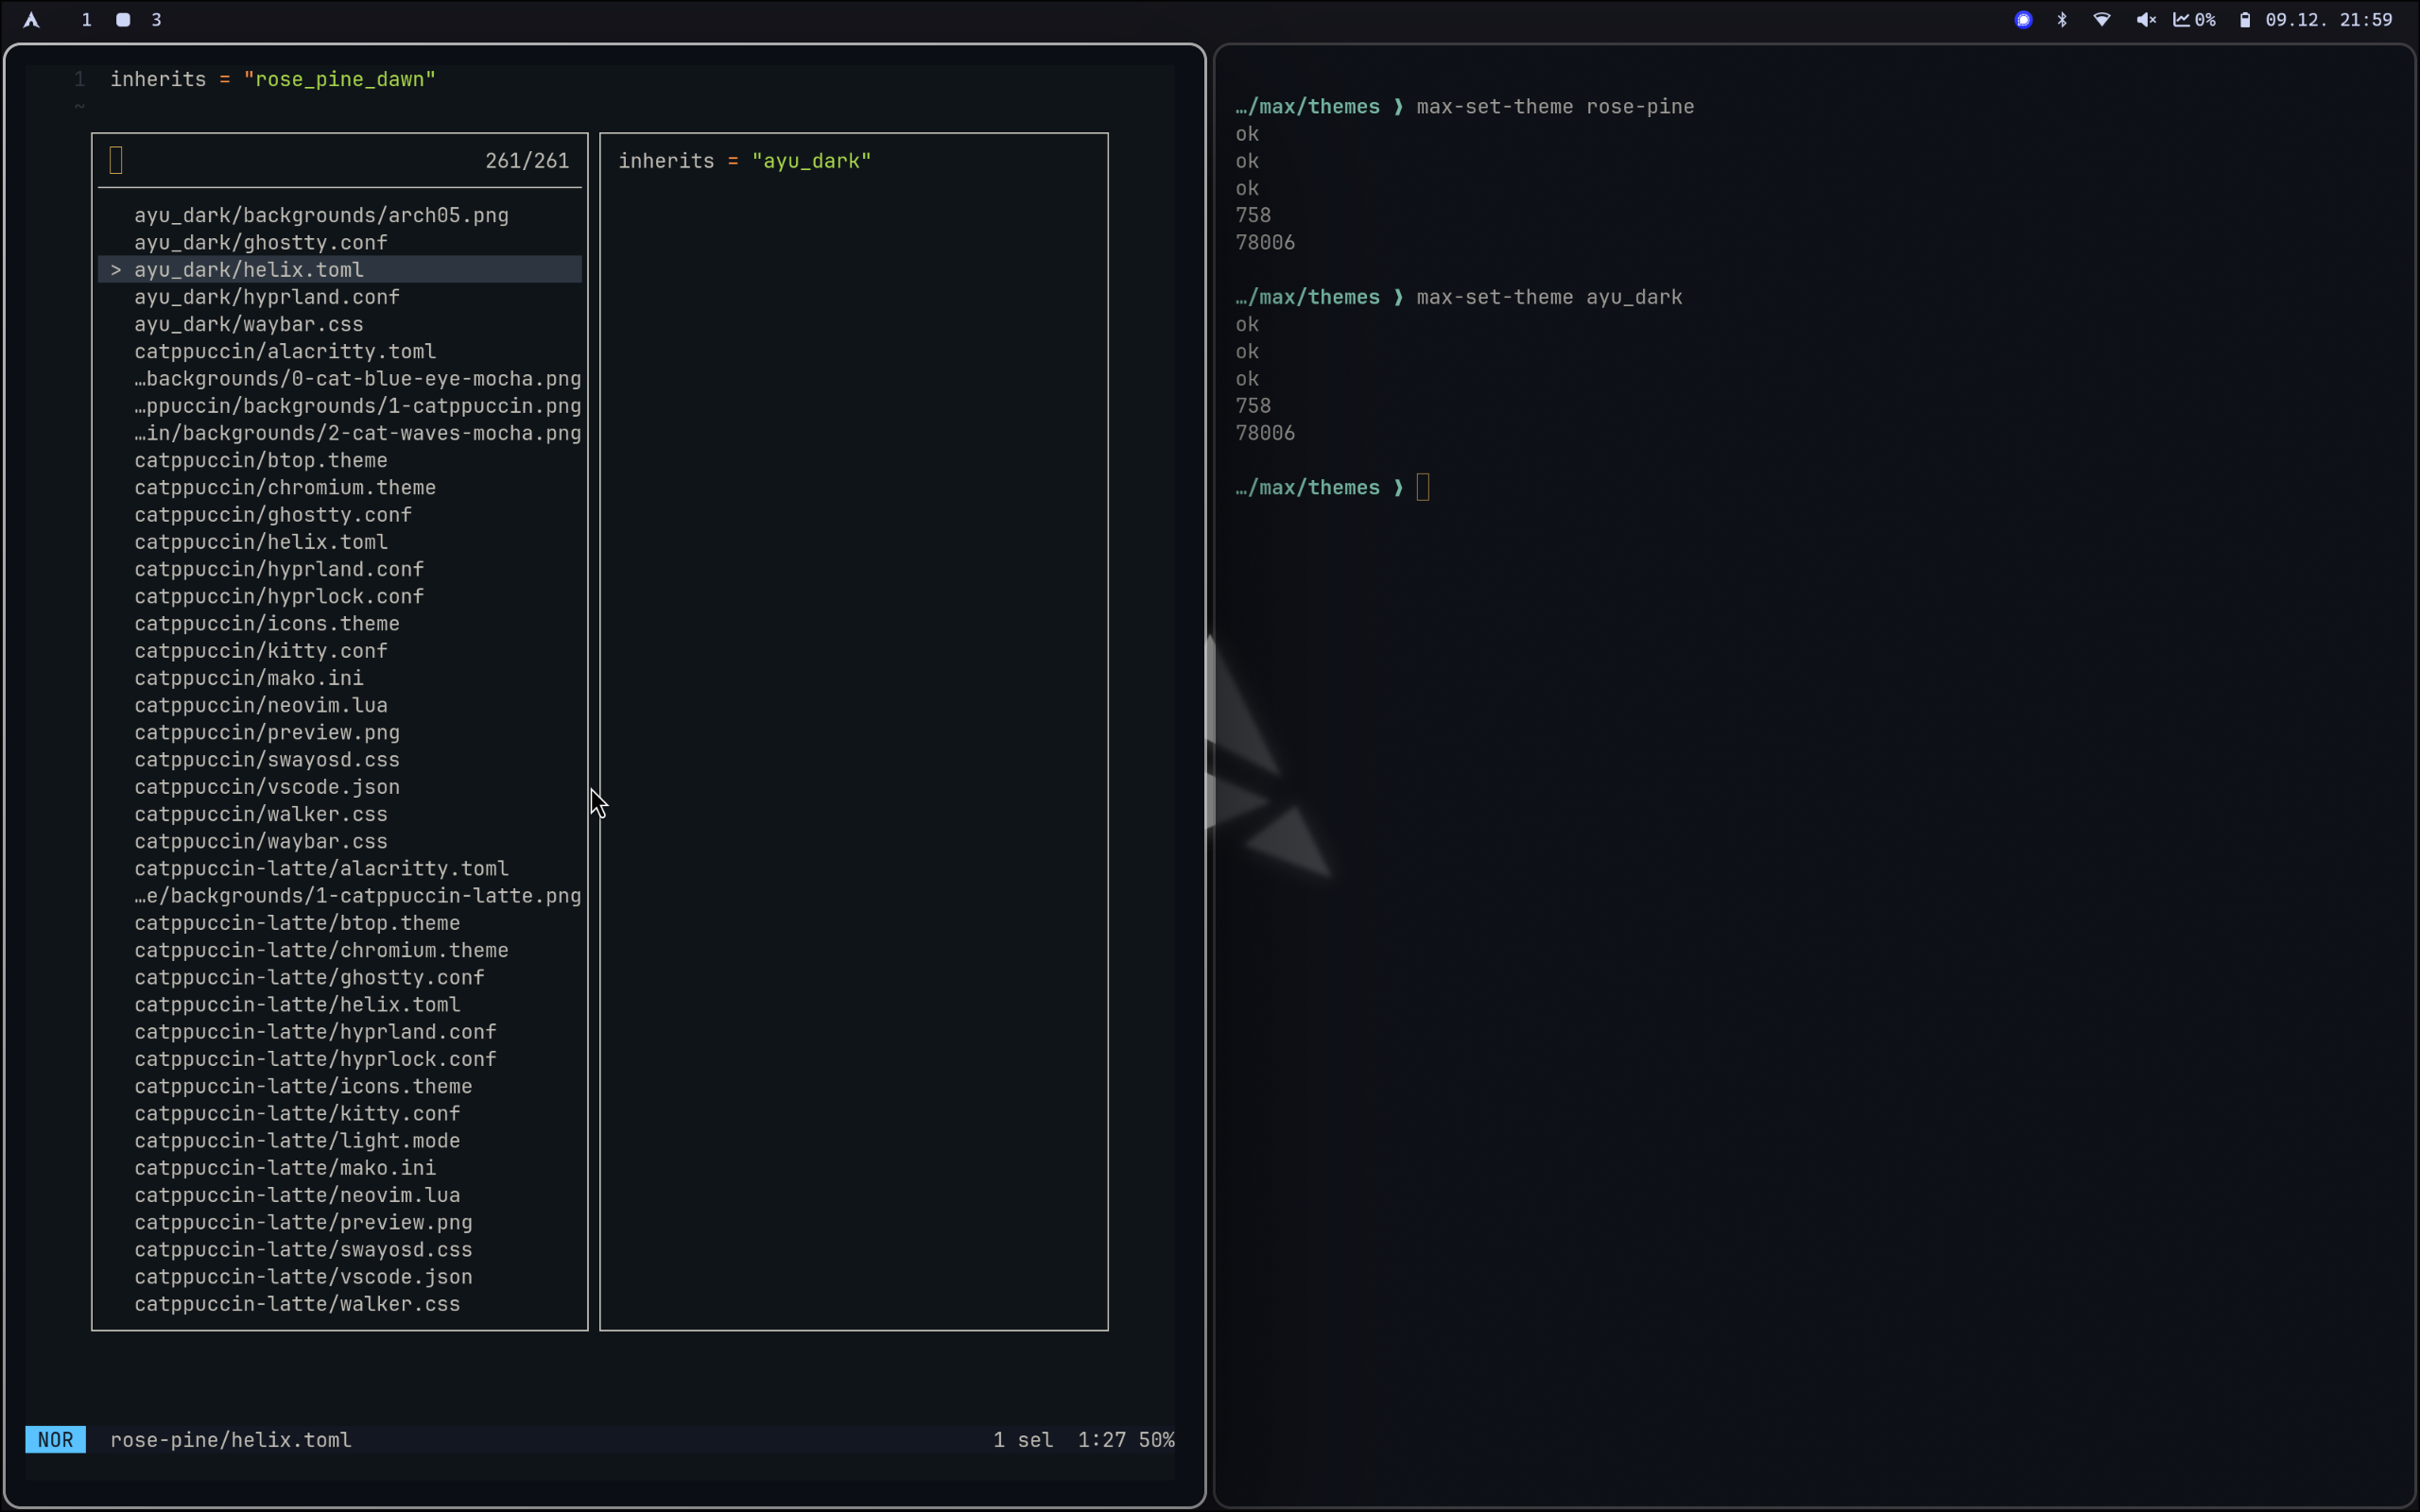The height and width of the screenshot is (1512, 2420).
Task: Click the 1 sel selection counter
Action: point(1022,1439)
